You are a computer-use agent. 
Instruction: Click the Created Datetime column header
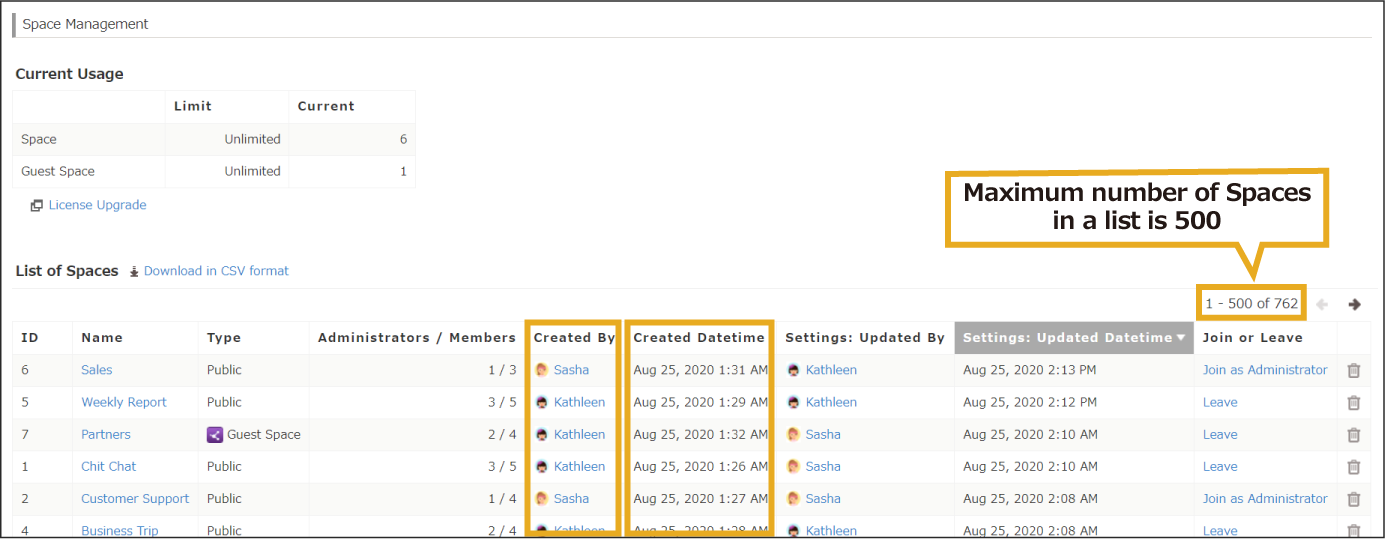pos(699,338)
